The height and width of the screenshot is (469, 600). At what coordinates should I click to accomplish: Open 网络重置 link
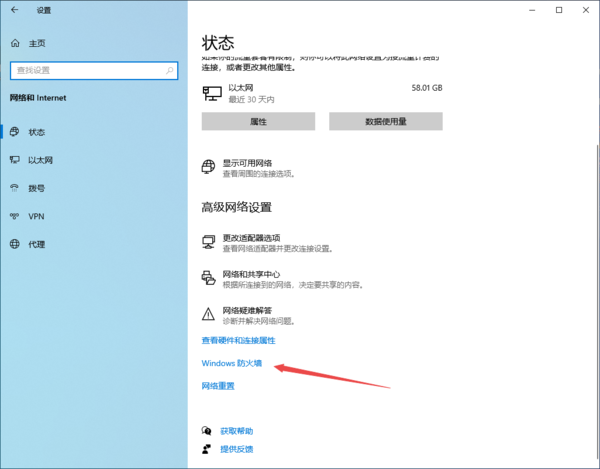[x=218, y=386]
